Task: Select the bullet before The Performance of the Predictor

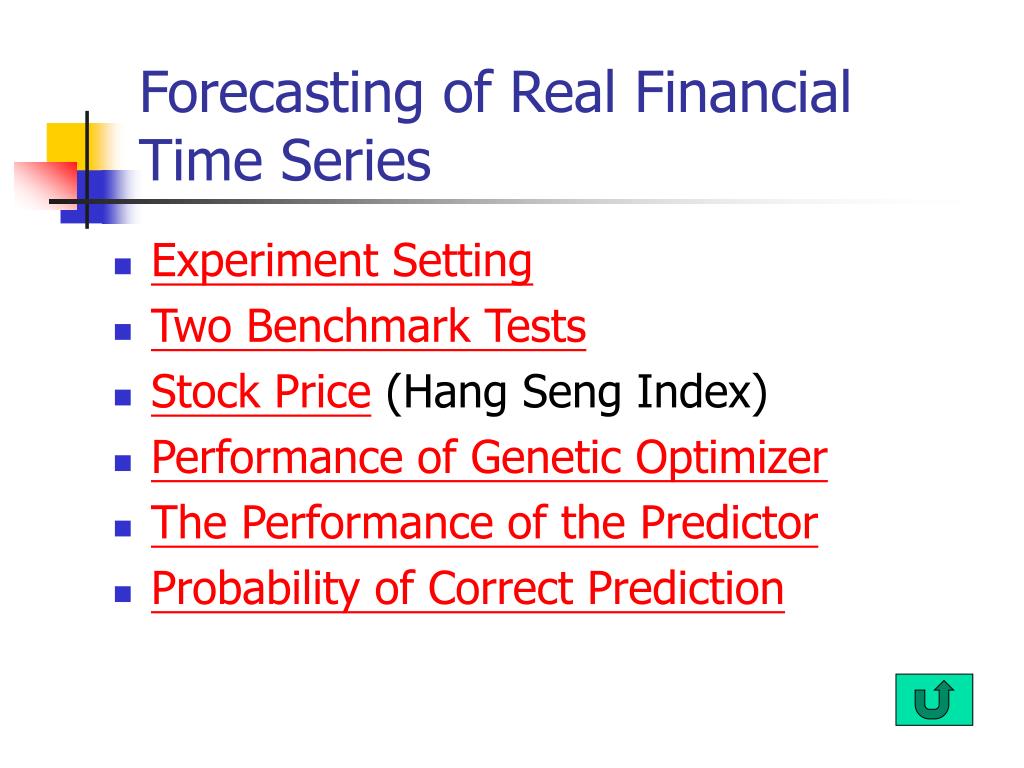Action: (x=123, y=528)
